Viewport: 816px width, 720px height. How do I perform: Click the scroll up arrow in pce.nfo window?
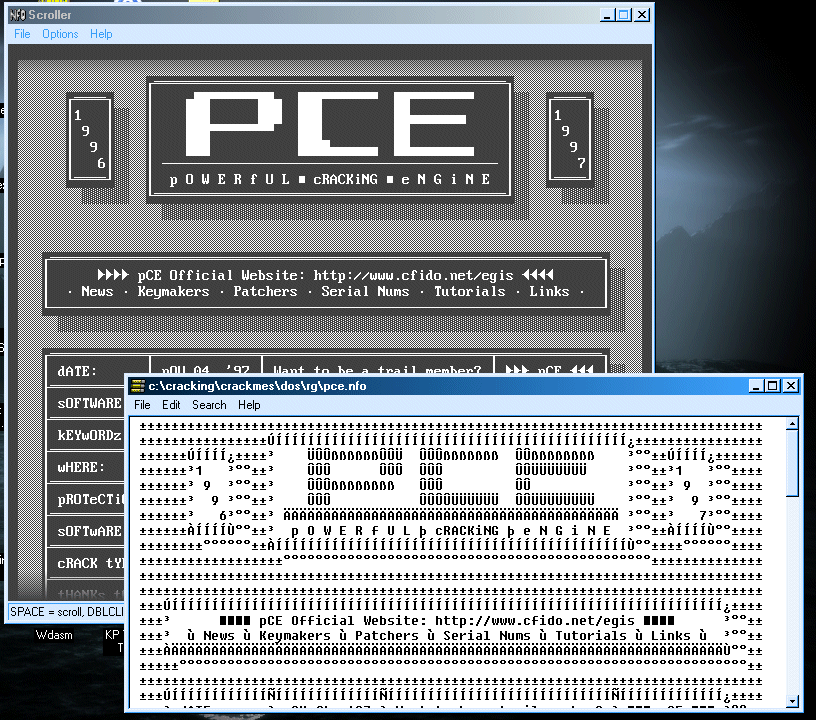coord(793,425)
